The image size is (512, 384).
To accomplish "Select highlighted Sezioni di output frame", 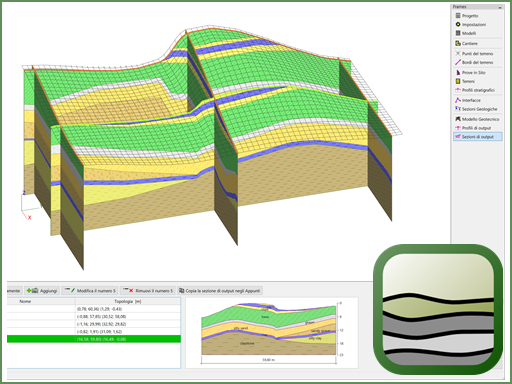I will pos(477,137).
